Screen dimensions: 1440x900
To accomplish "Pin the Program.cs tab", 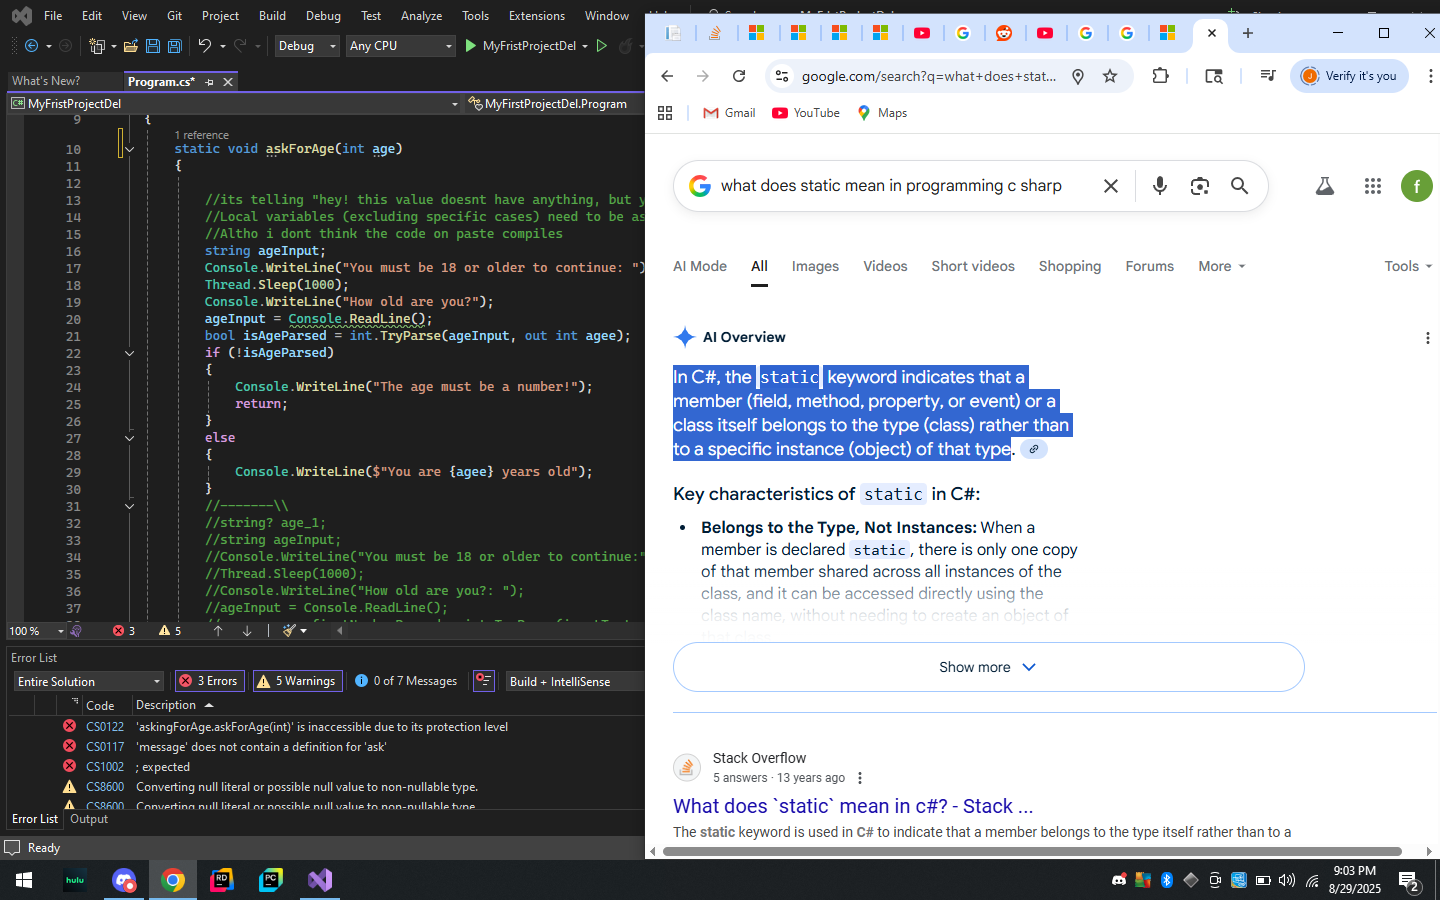I will [209, 82].
